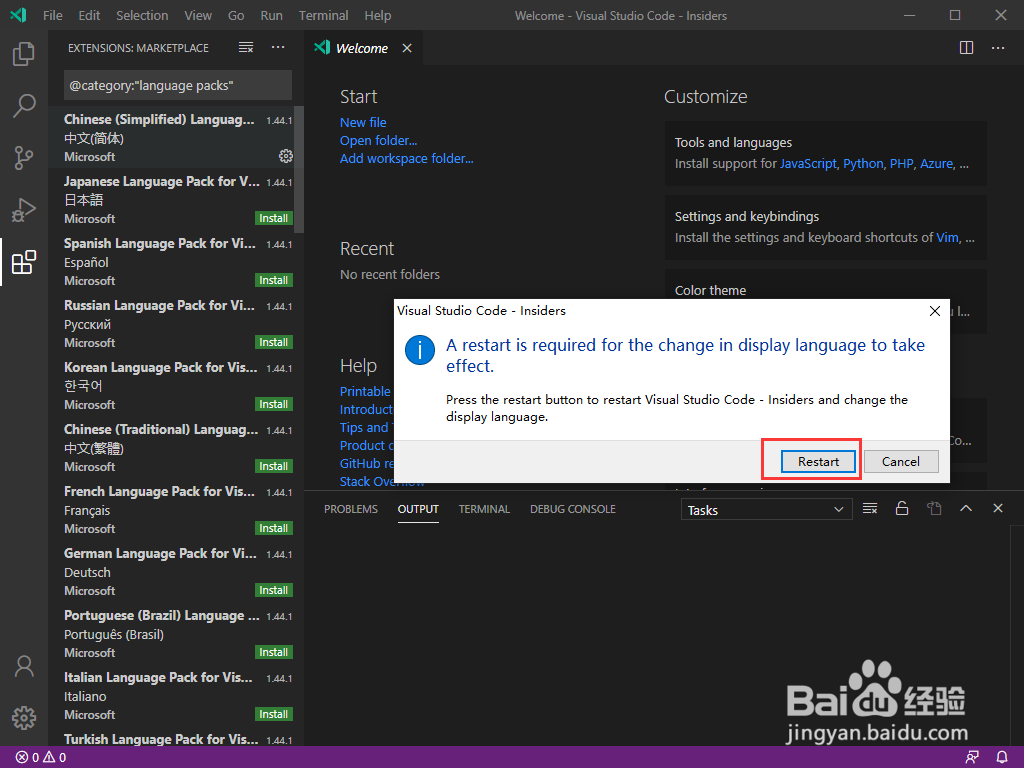1024x768 pixels.
Task: Click the manage gear for Chinese (Simplified) pack
Action: point(285,156)
